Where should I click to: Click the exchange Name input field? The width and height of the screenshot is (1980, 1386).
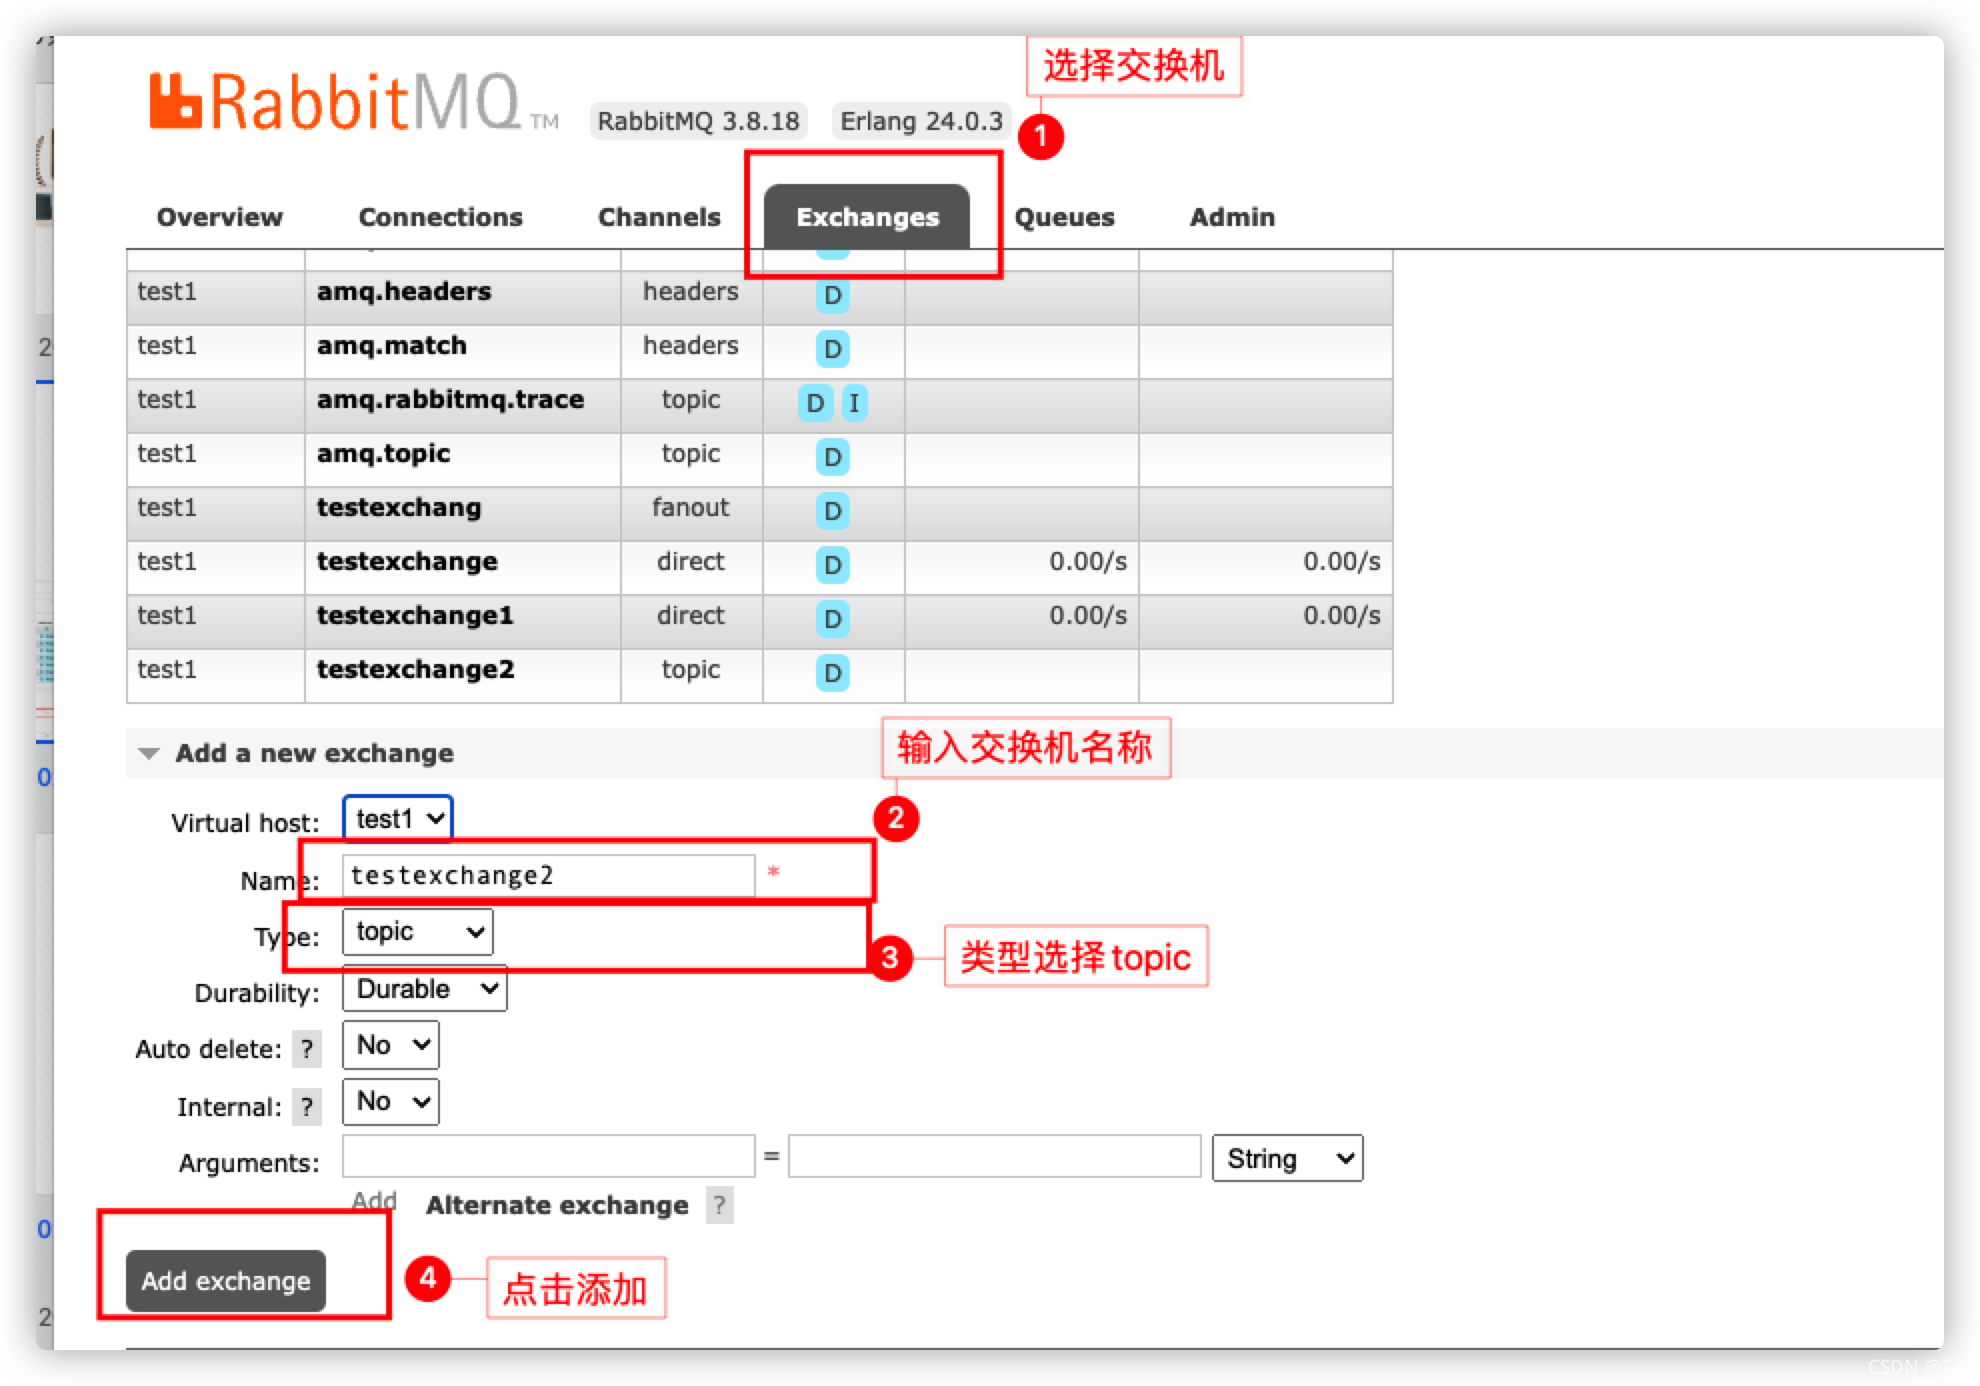[x=548, y=876]
